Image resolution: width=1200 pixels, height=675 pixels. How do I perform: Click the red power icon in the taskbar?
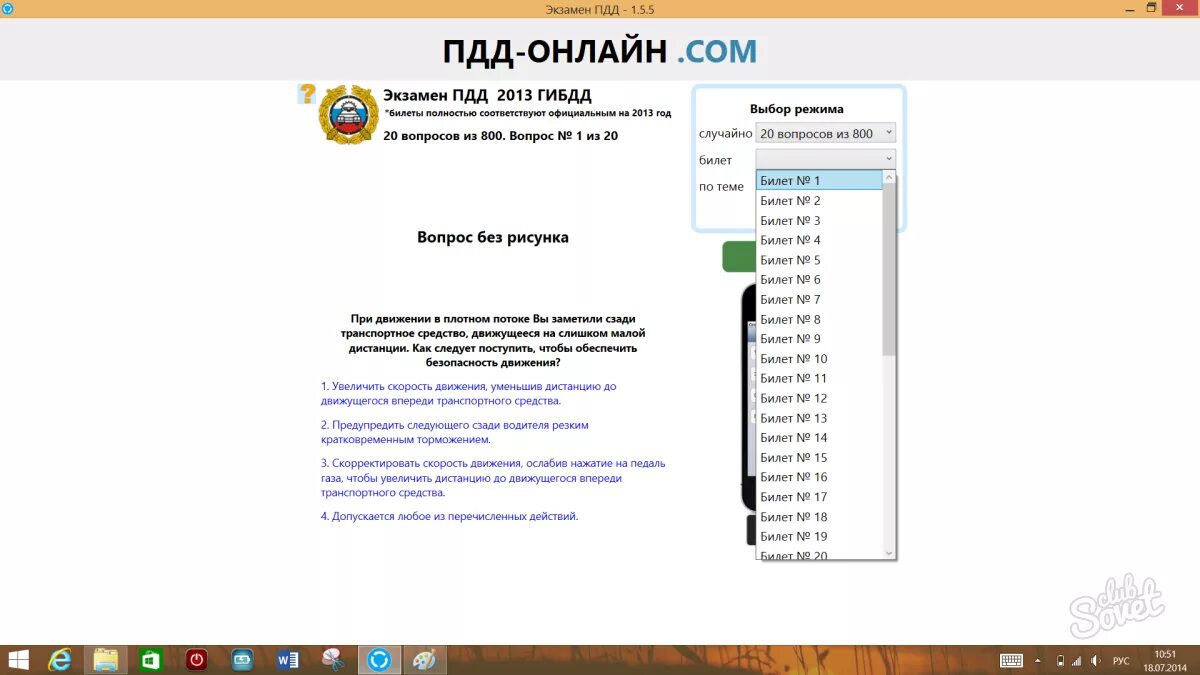click(x=197, y=660)
